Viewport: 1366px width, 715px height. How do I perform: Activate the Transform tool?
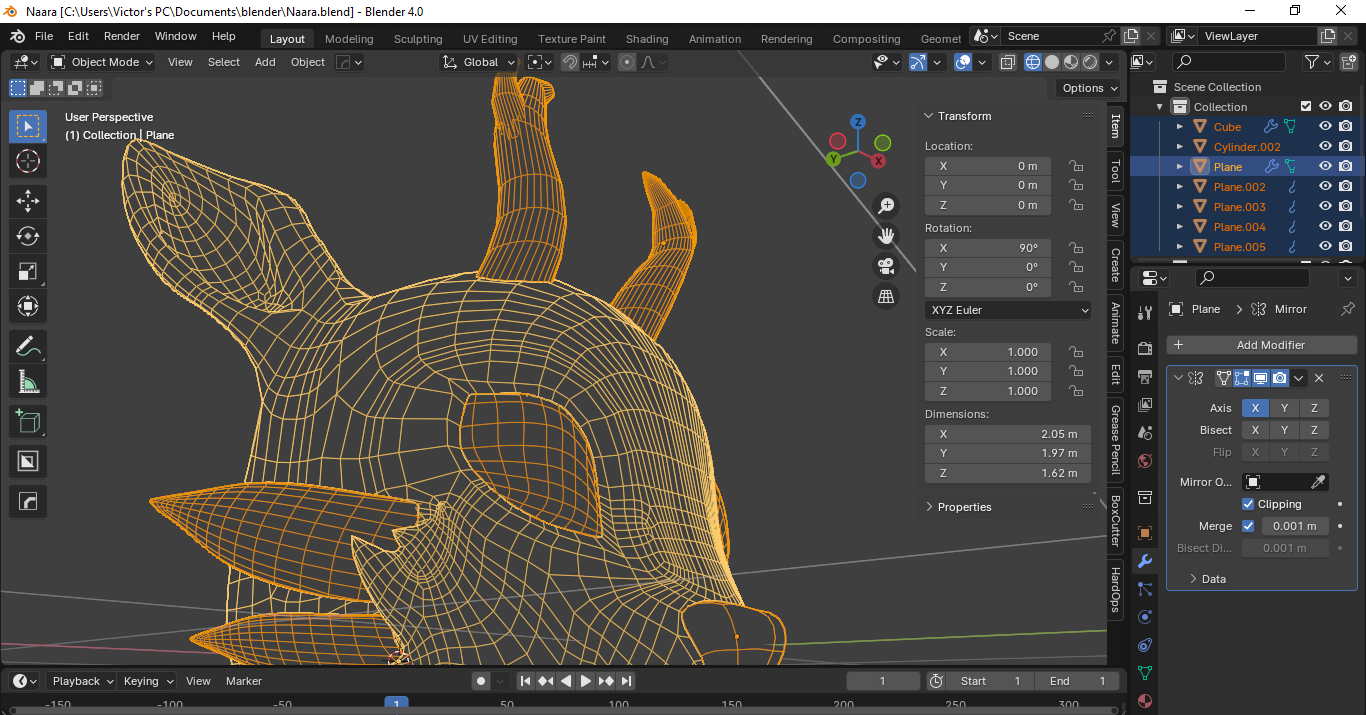click(28, 307)
